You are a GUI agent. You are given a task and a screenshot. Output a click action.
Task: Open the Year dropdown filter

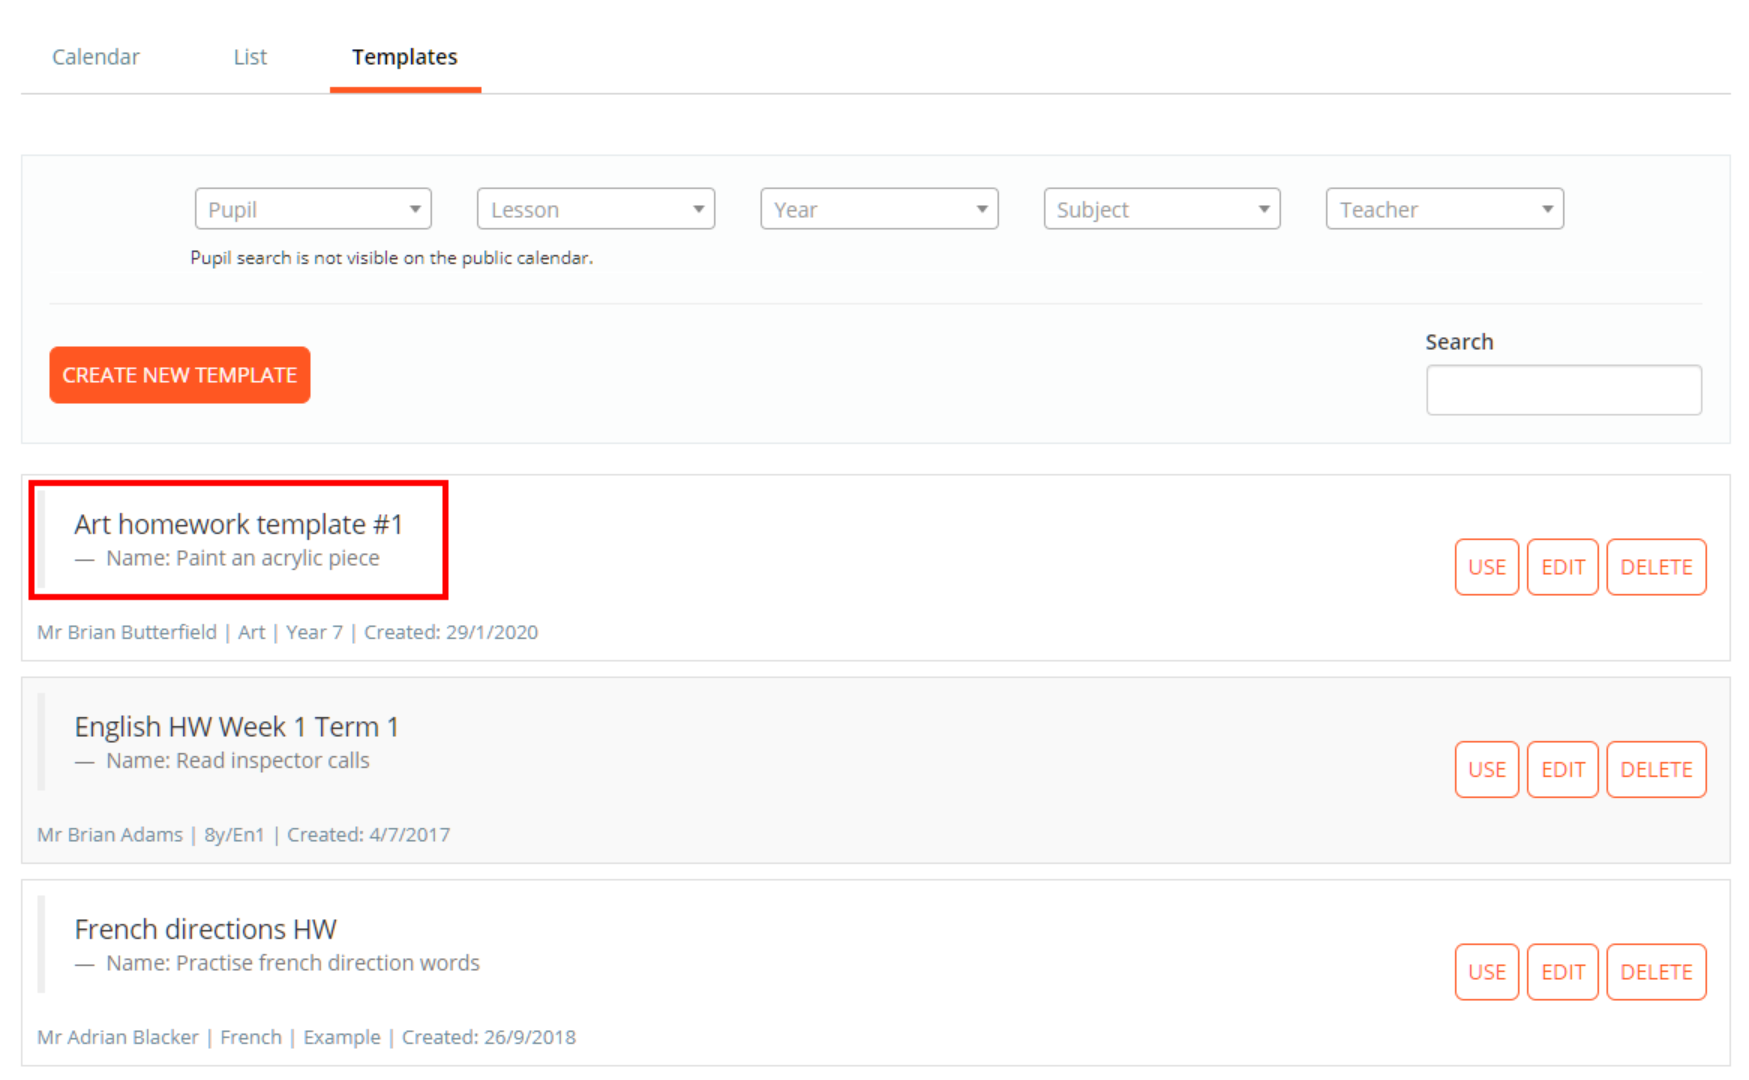pos(879,209)
